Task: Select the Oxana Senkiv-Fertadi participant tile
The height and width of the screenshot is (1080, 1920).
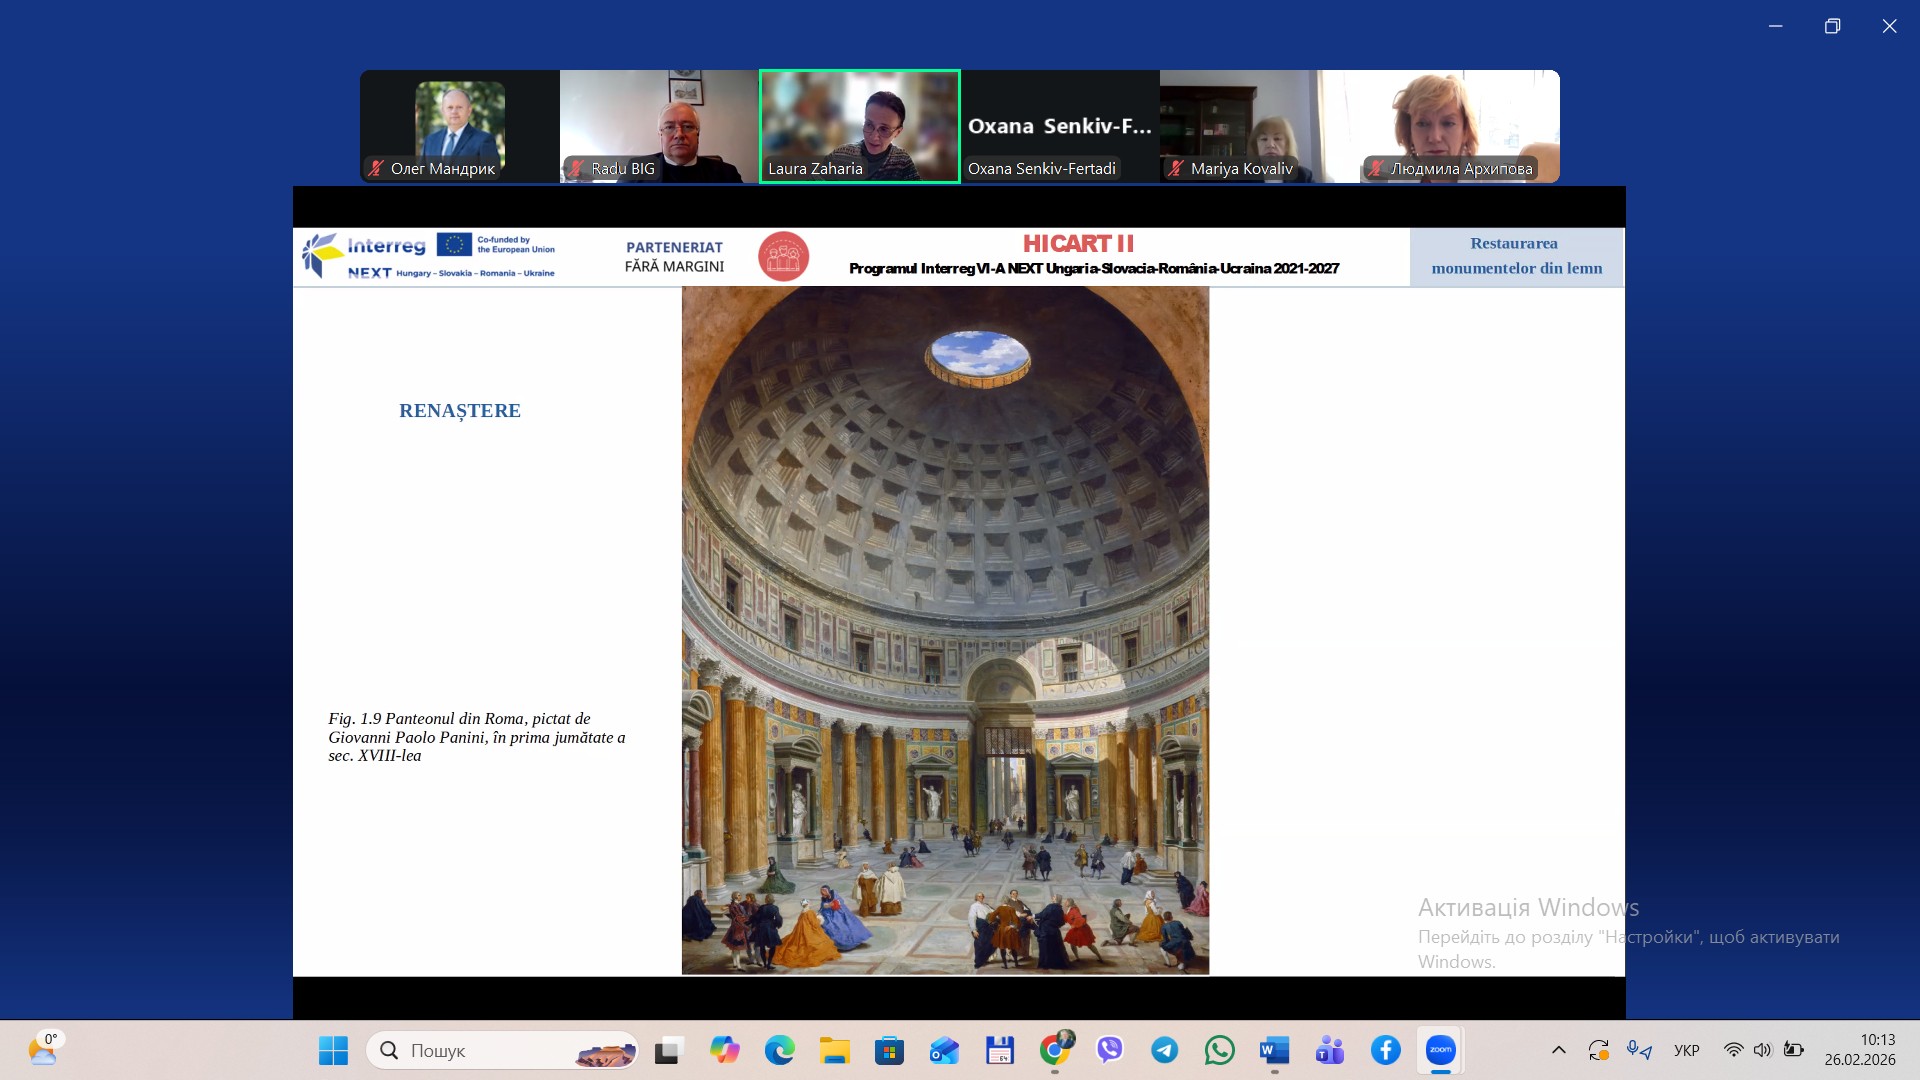Action: [x=1059, y=126]
